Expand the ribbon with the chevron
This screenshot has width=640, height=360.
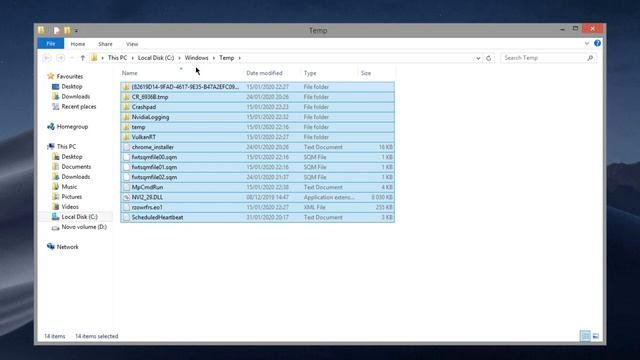click(x=587, y=43)
